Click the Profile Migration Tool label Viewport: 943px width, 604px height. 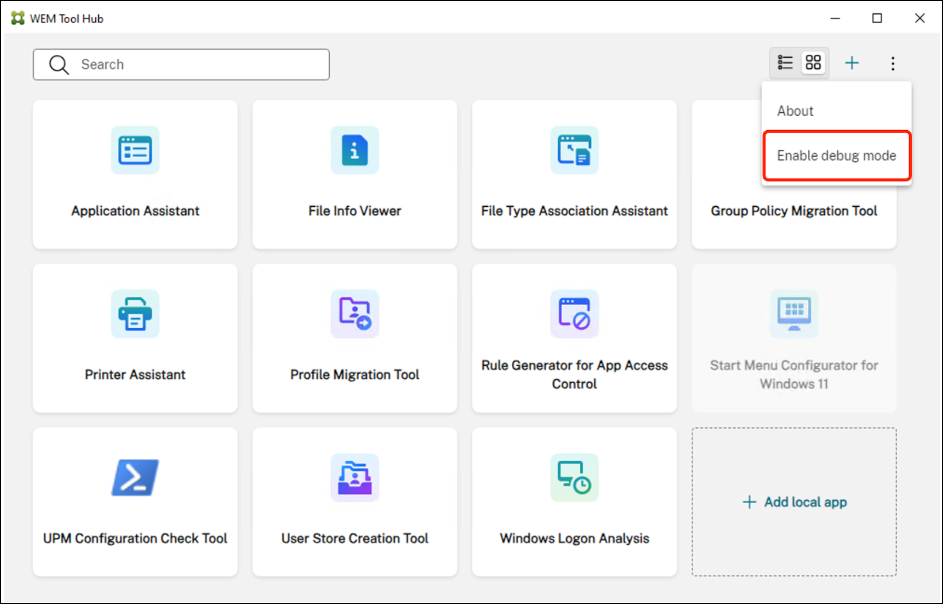click(x=355, y=375)
